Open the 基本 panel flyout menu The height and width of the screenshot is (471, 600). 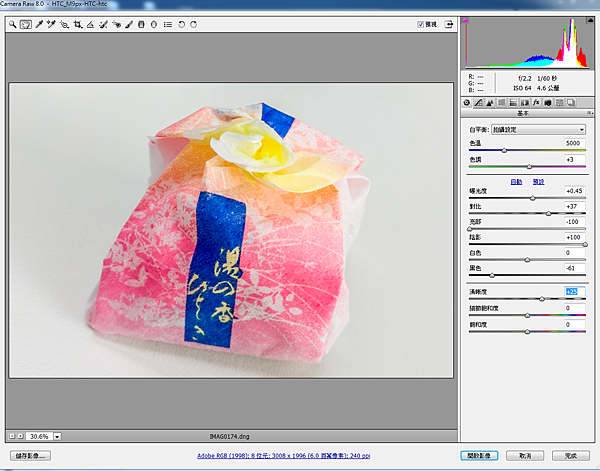click(x=589, y=113)
